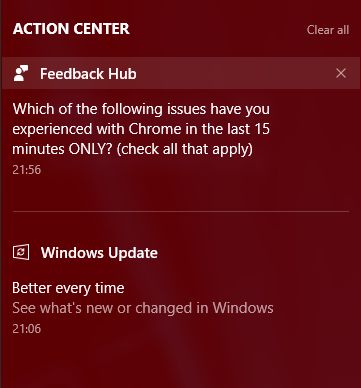Click the '(check all that apply)' text
Image resolution: width=361 pixels, height=388 pixels.
184,149
